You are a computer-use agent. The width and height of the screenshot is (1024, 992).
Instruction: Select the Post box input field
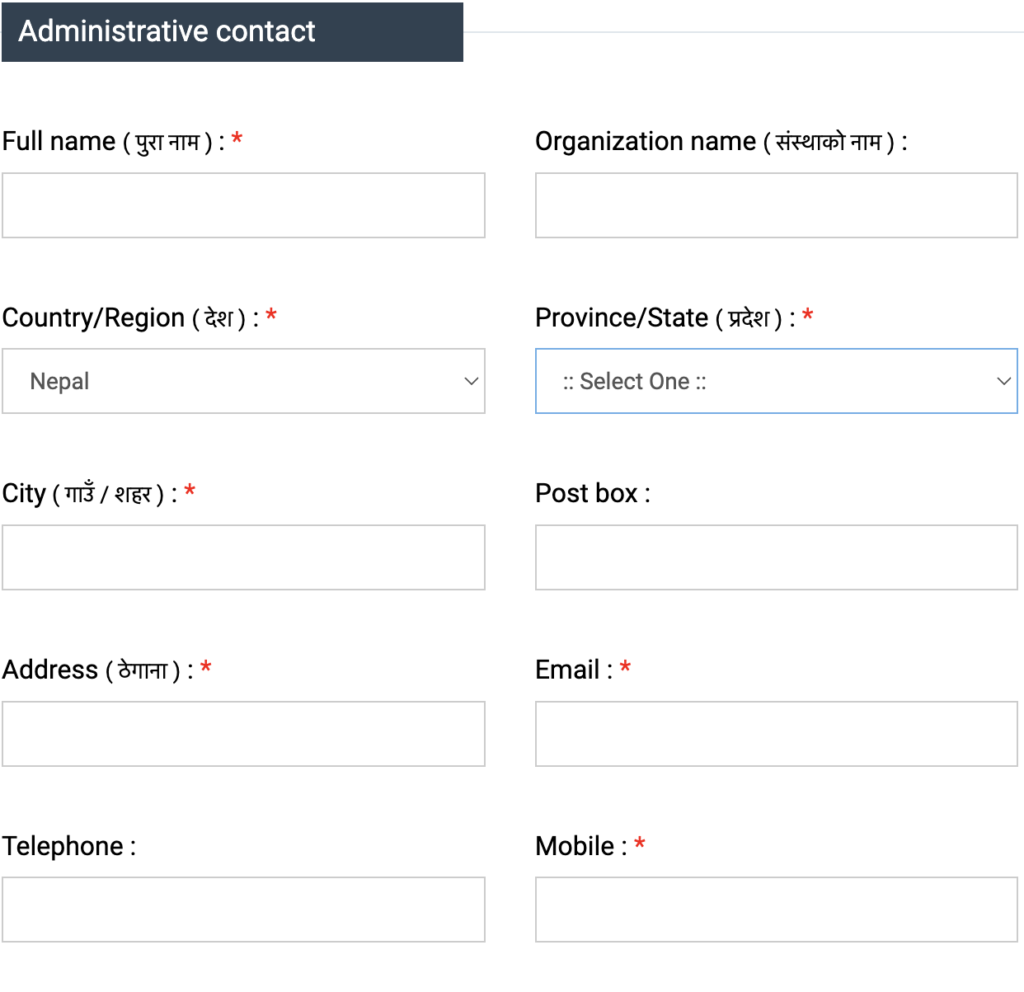point(776,557)
